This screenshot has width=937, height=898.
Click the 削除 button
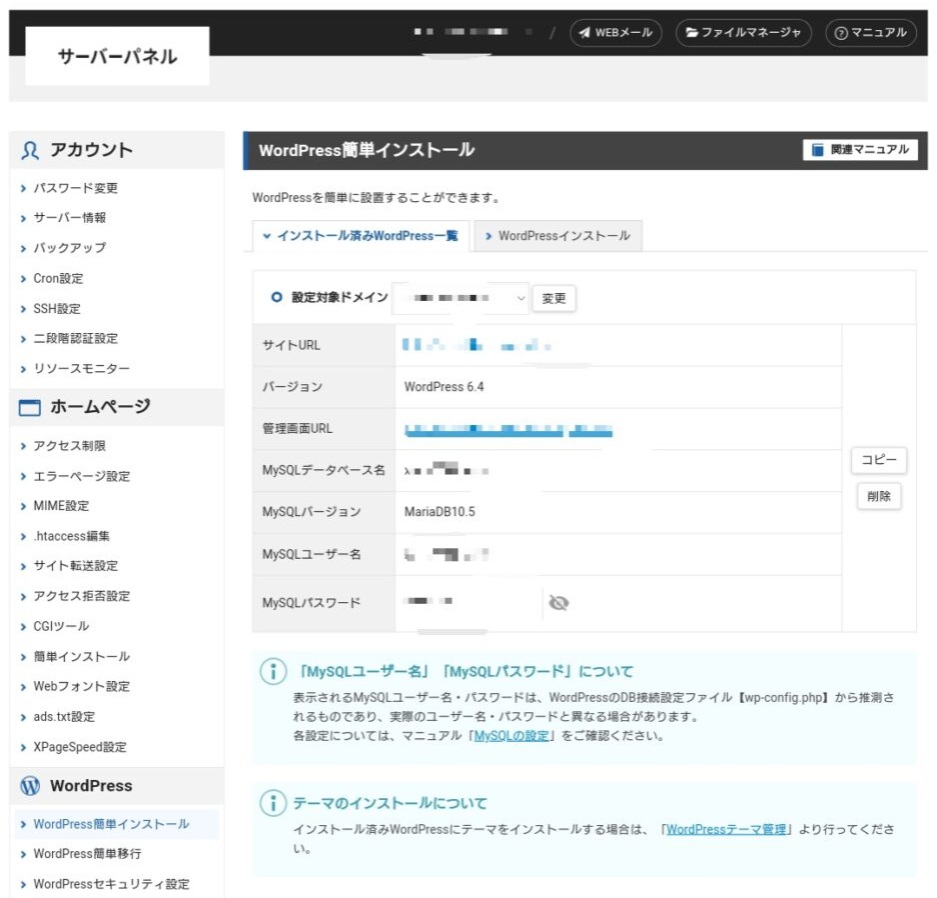(878, 496)
